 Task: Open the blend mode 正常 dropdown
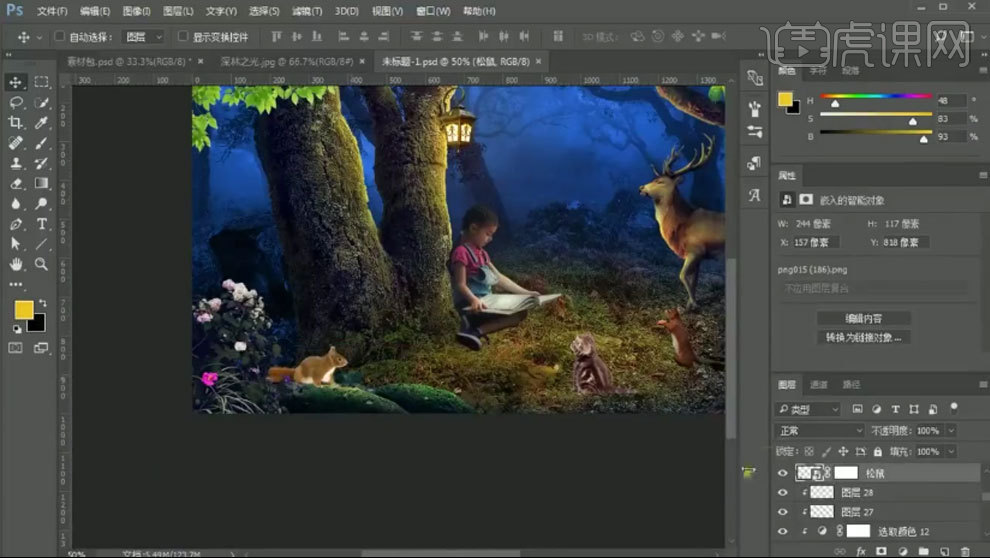(819, 430)
